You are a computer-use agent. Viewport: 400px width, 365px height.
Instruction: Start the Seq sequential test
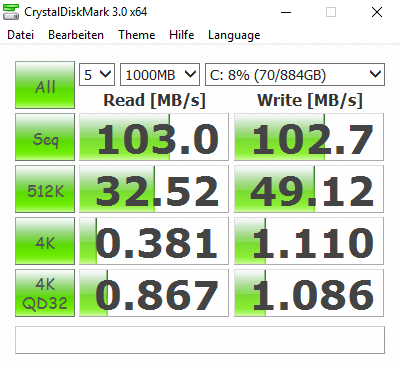(x=45, y=137)
